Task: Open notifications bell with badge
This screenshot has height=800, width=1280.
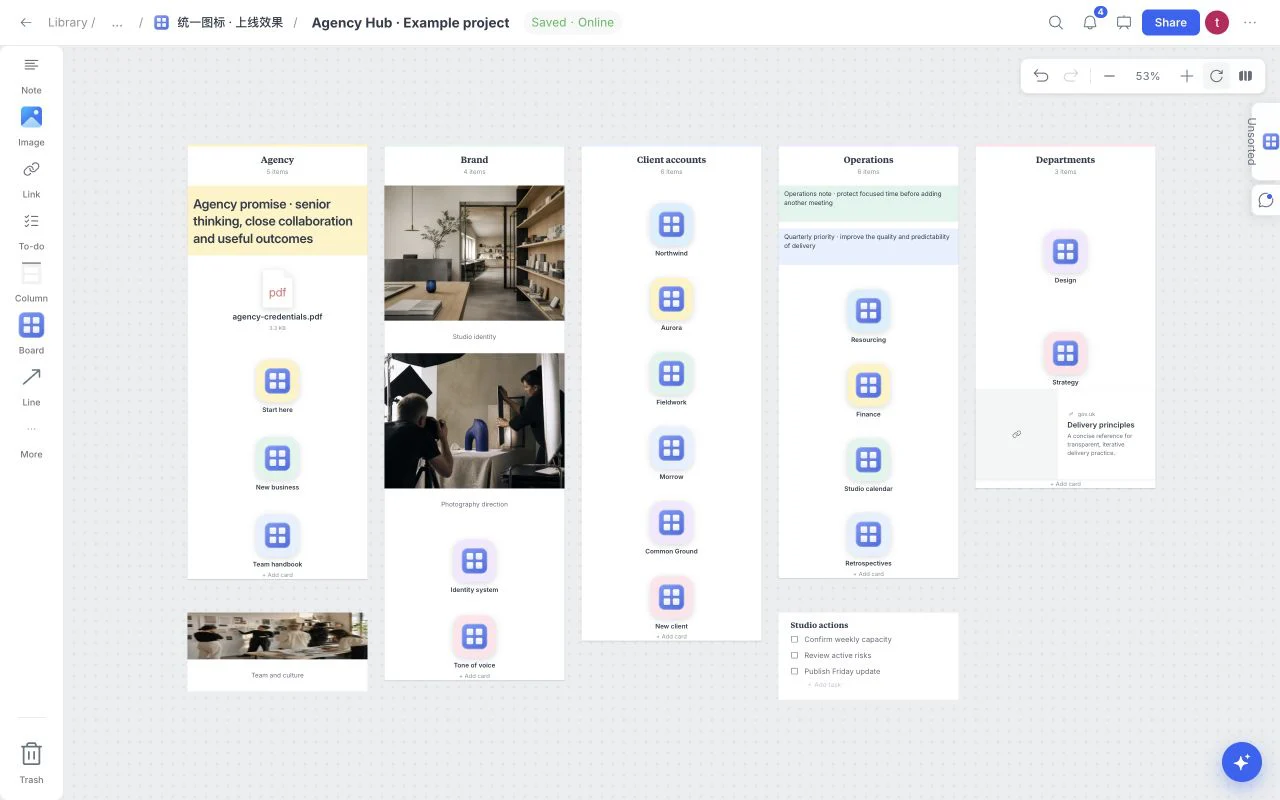Action: [1091, 22]
